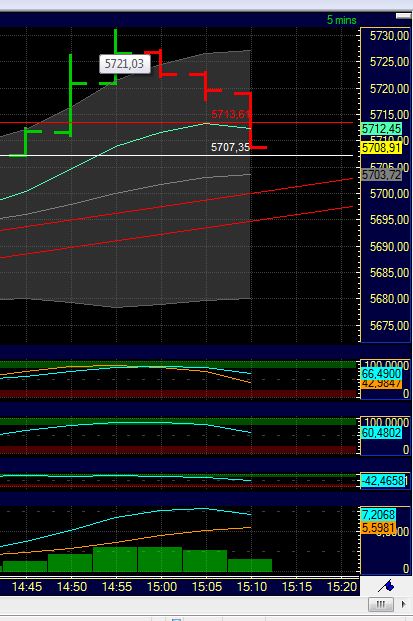The height and width of the screenshot is (621, 413).
Task: Click the latest red price bar at 15:10
Action: (x=251, y=120)
